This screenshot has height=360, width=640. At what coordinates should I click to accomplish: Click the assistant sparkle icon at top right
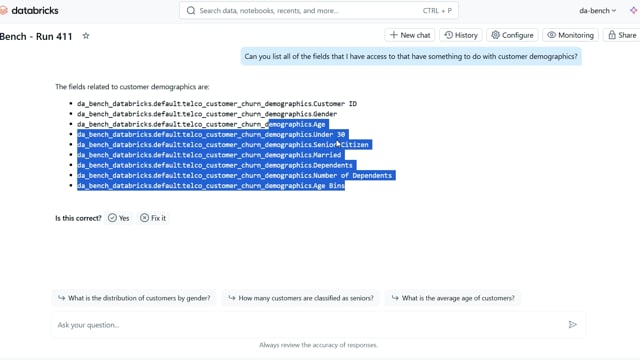coord(633,11)
